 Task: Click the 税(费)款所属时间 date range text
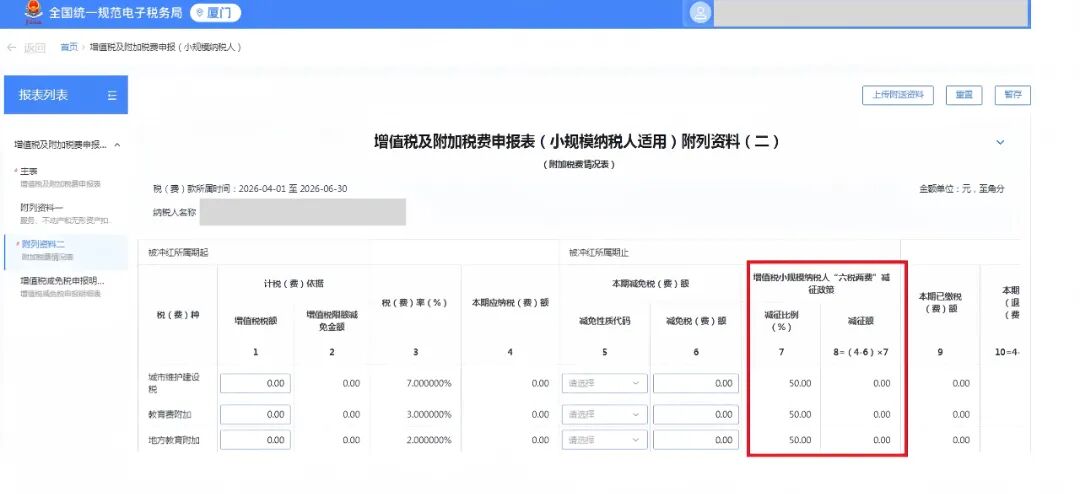(x=250, y=189)
